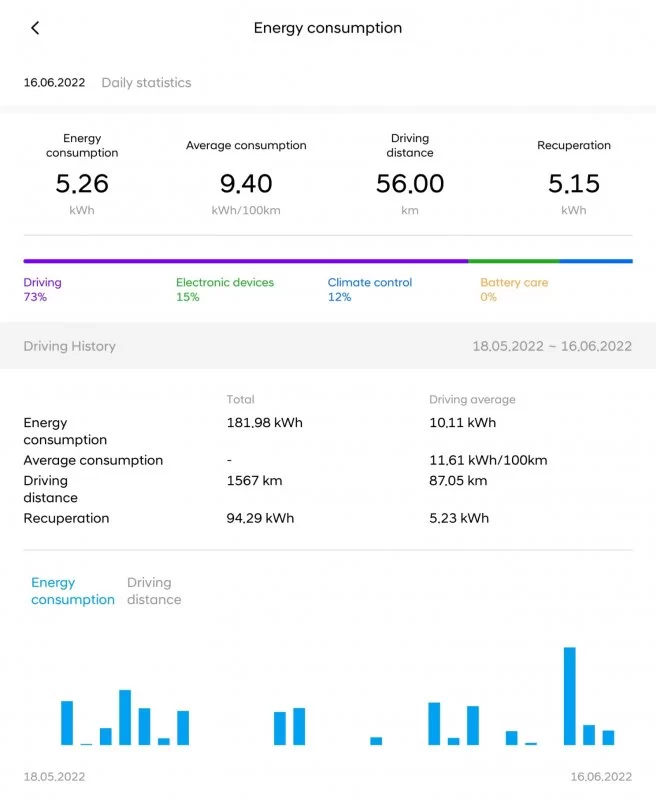Click the first blue bar in the chart
The width and height of the screenshot is (656, 800).
point(67,723)
